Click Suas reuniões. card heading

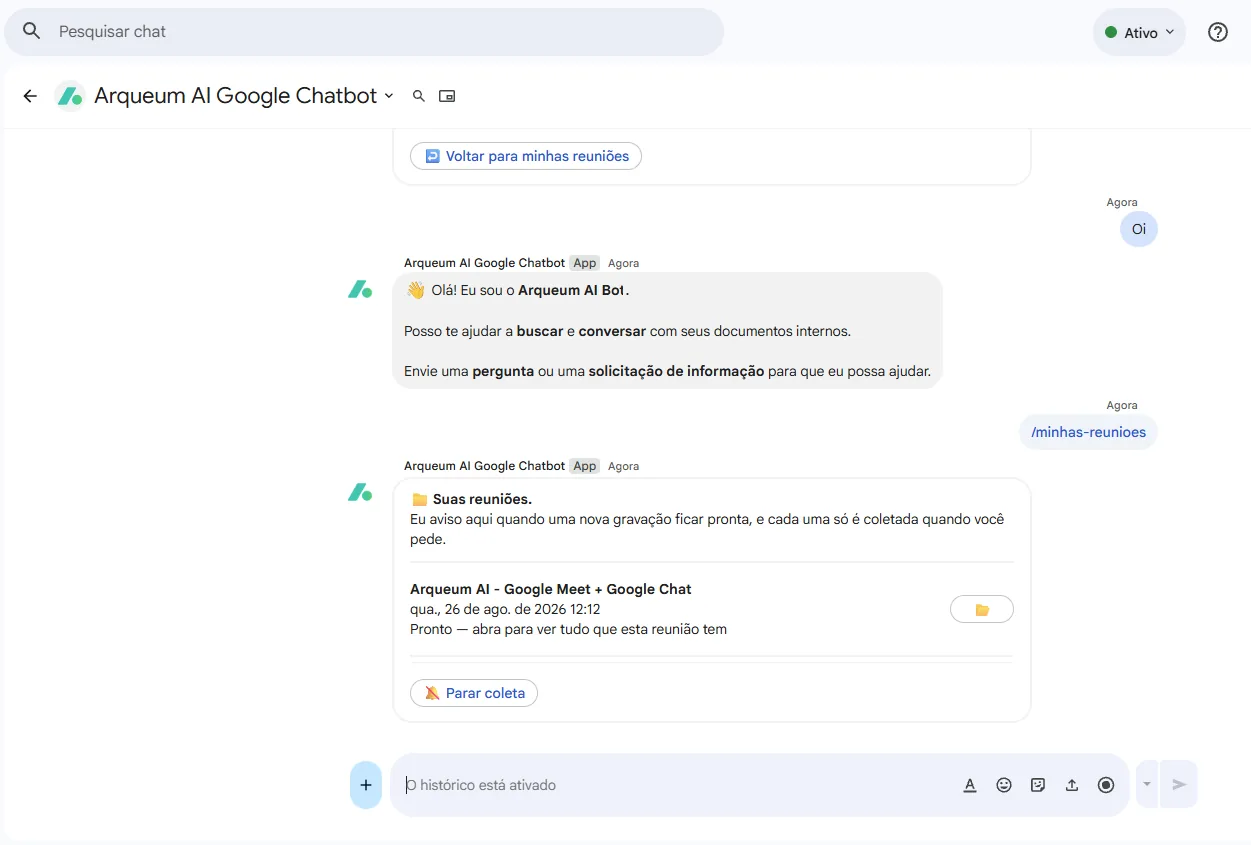[x=482, y=499]
